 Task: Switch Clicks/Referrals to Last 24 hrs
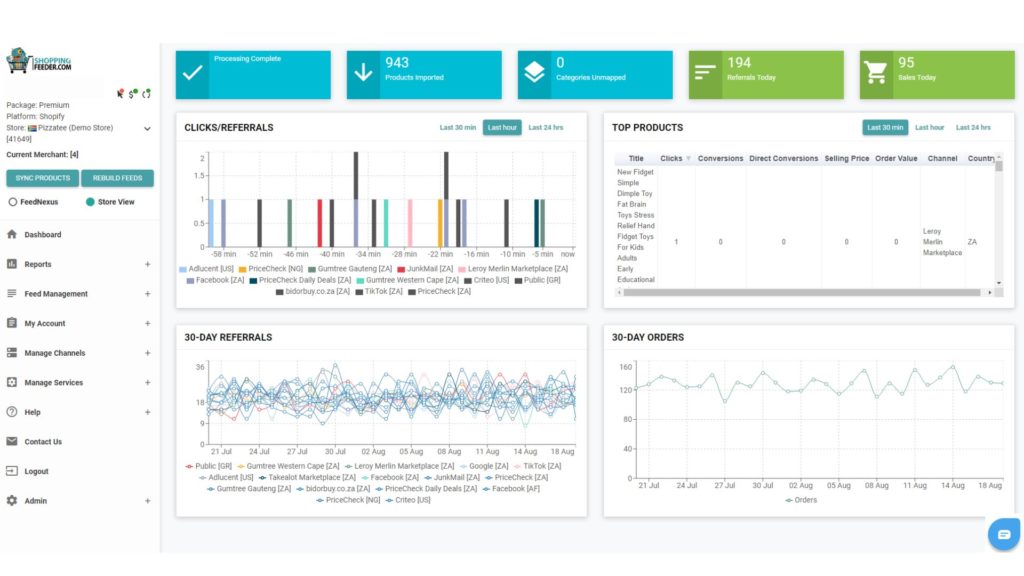545,127
